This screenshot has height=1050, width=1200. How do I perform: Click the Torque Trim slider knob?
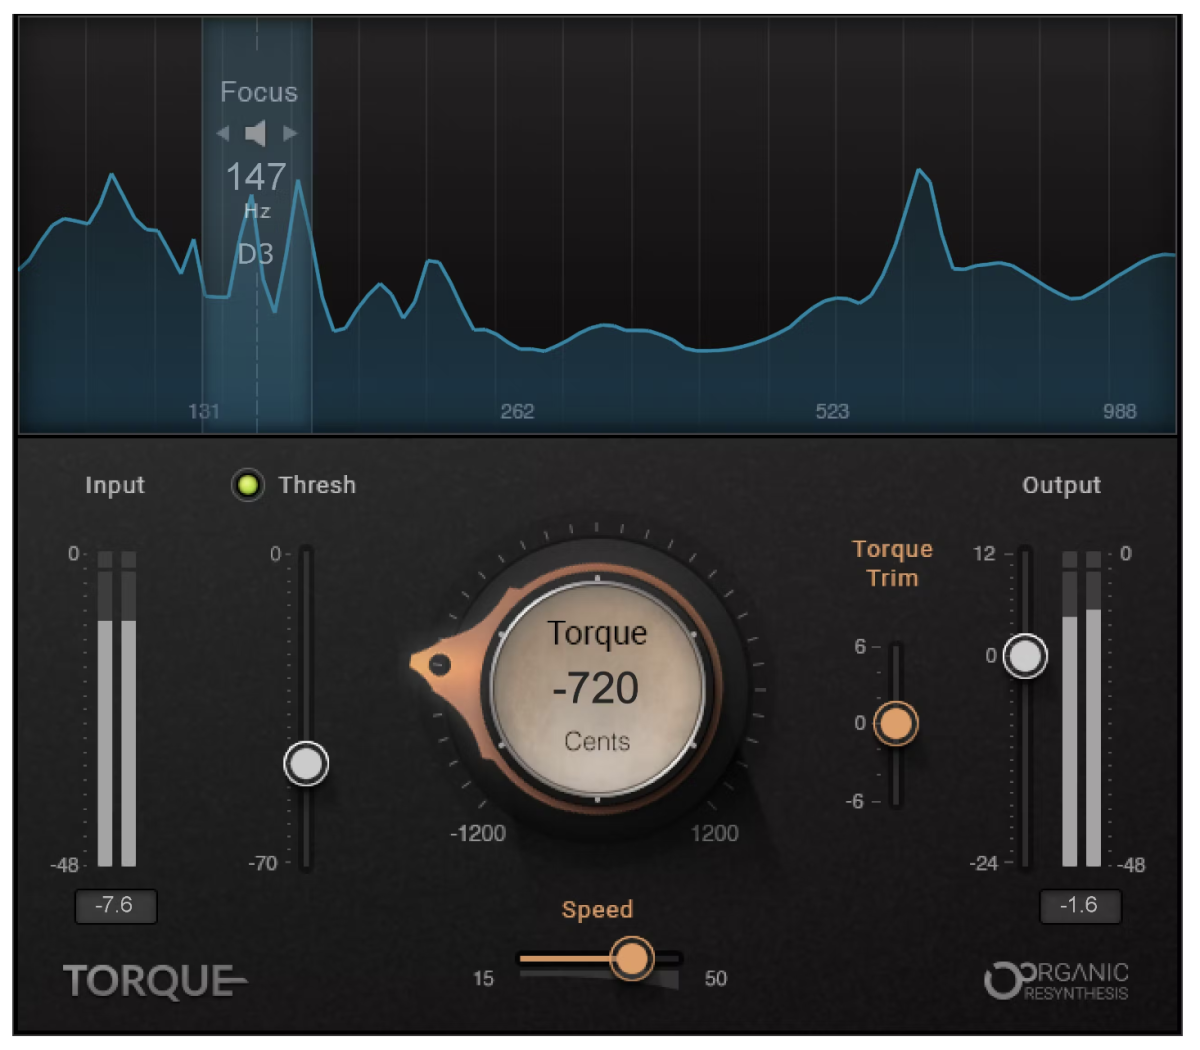point(895,723)
